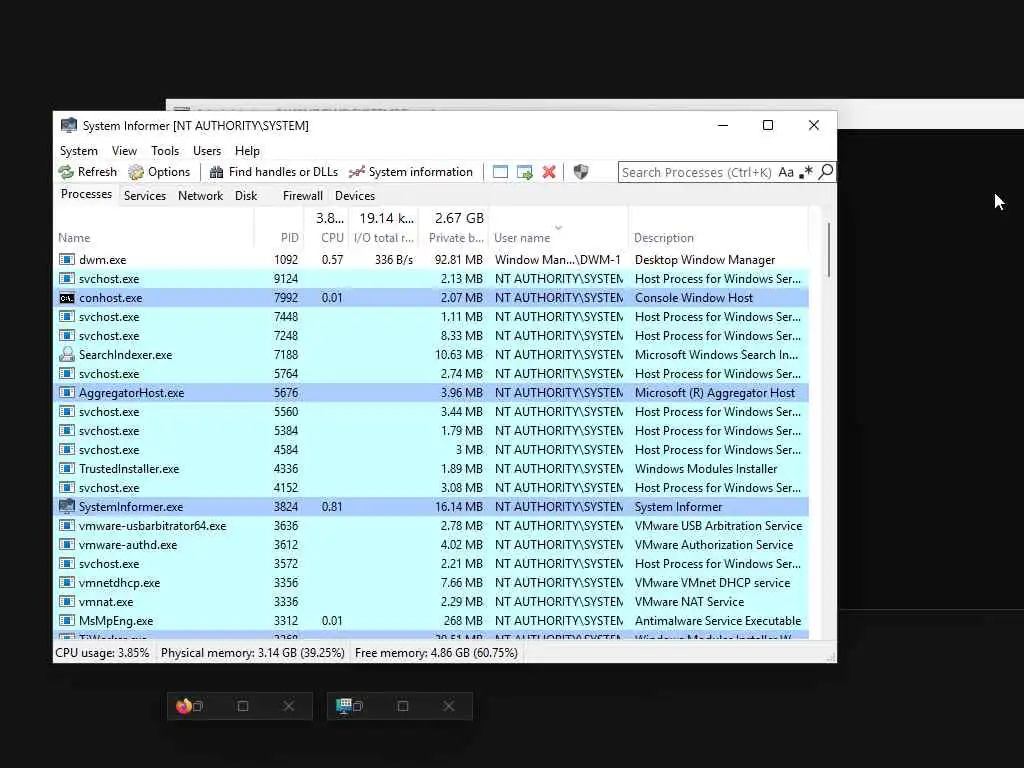
Task: Select MsMpEng.exe process
Action: pos(431,620)
